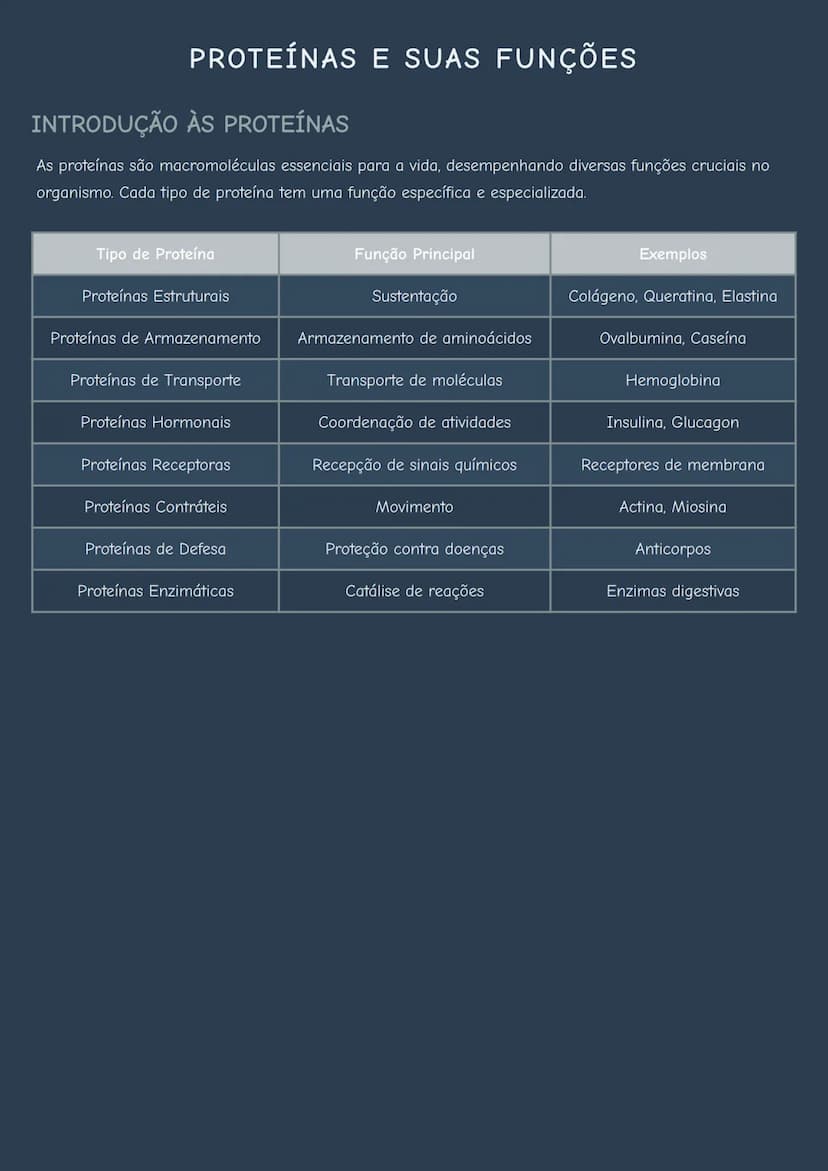
Task: Click the Proteínas de Defesa cell
Action: [155, 549]
